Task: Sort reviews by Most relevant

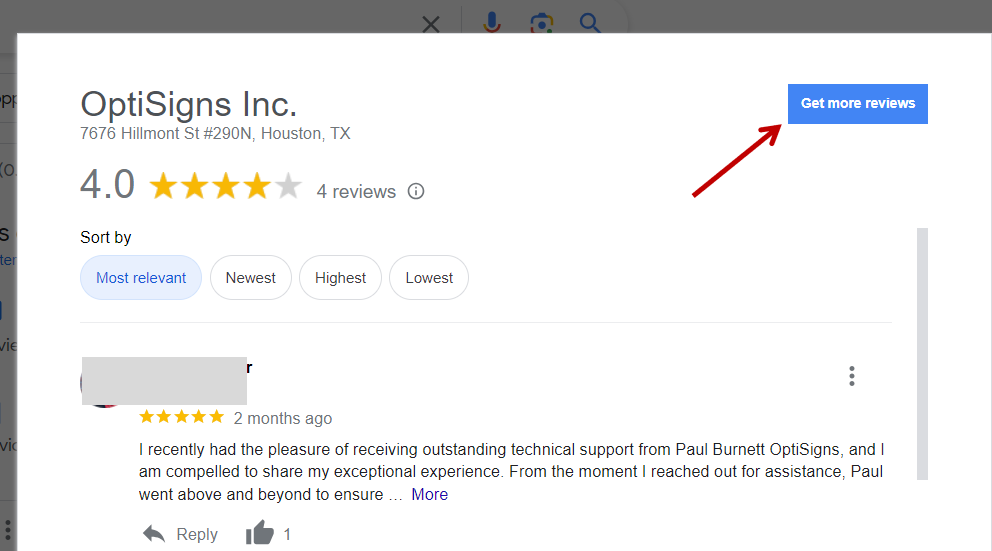Action: 141,278
